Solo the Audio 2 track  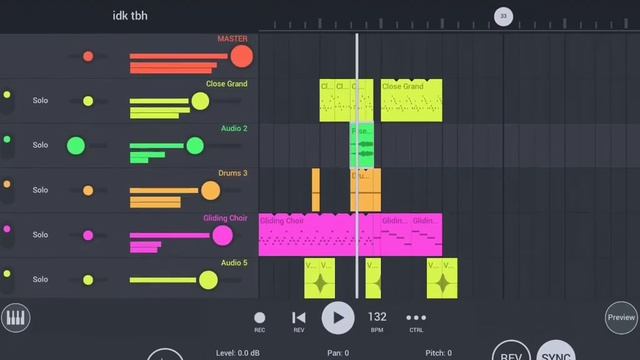point(40,145)
